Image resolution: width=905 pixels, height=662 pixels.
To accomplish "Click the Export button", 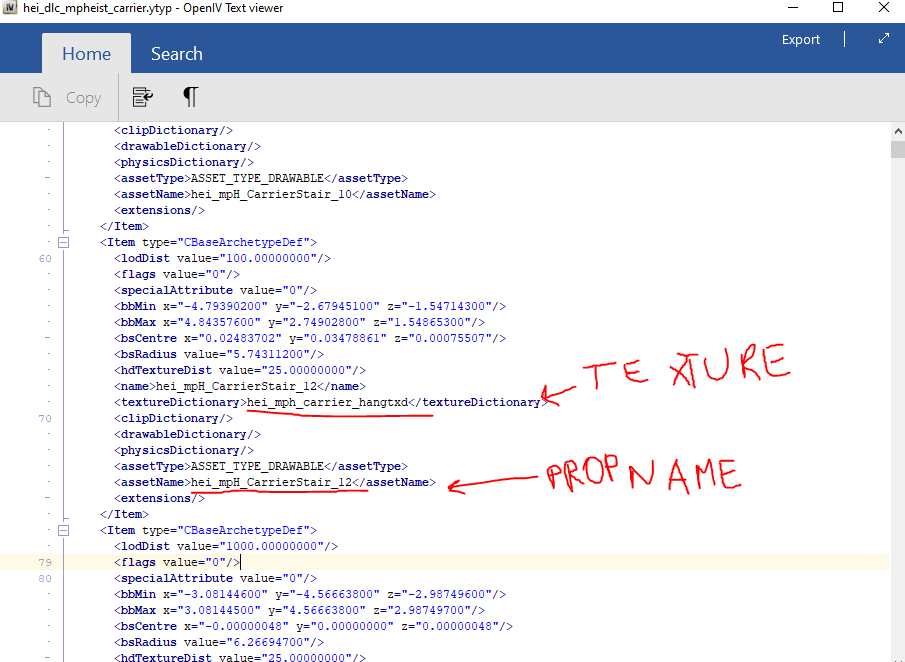I will coord(800,39).
